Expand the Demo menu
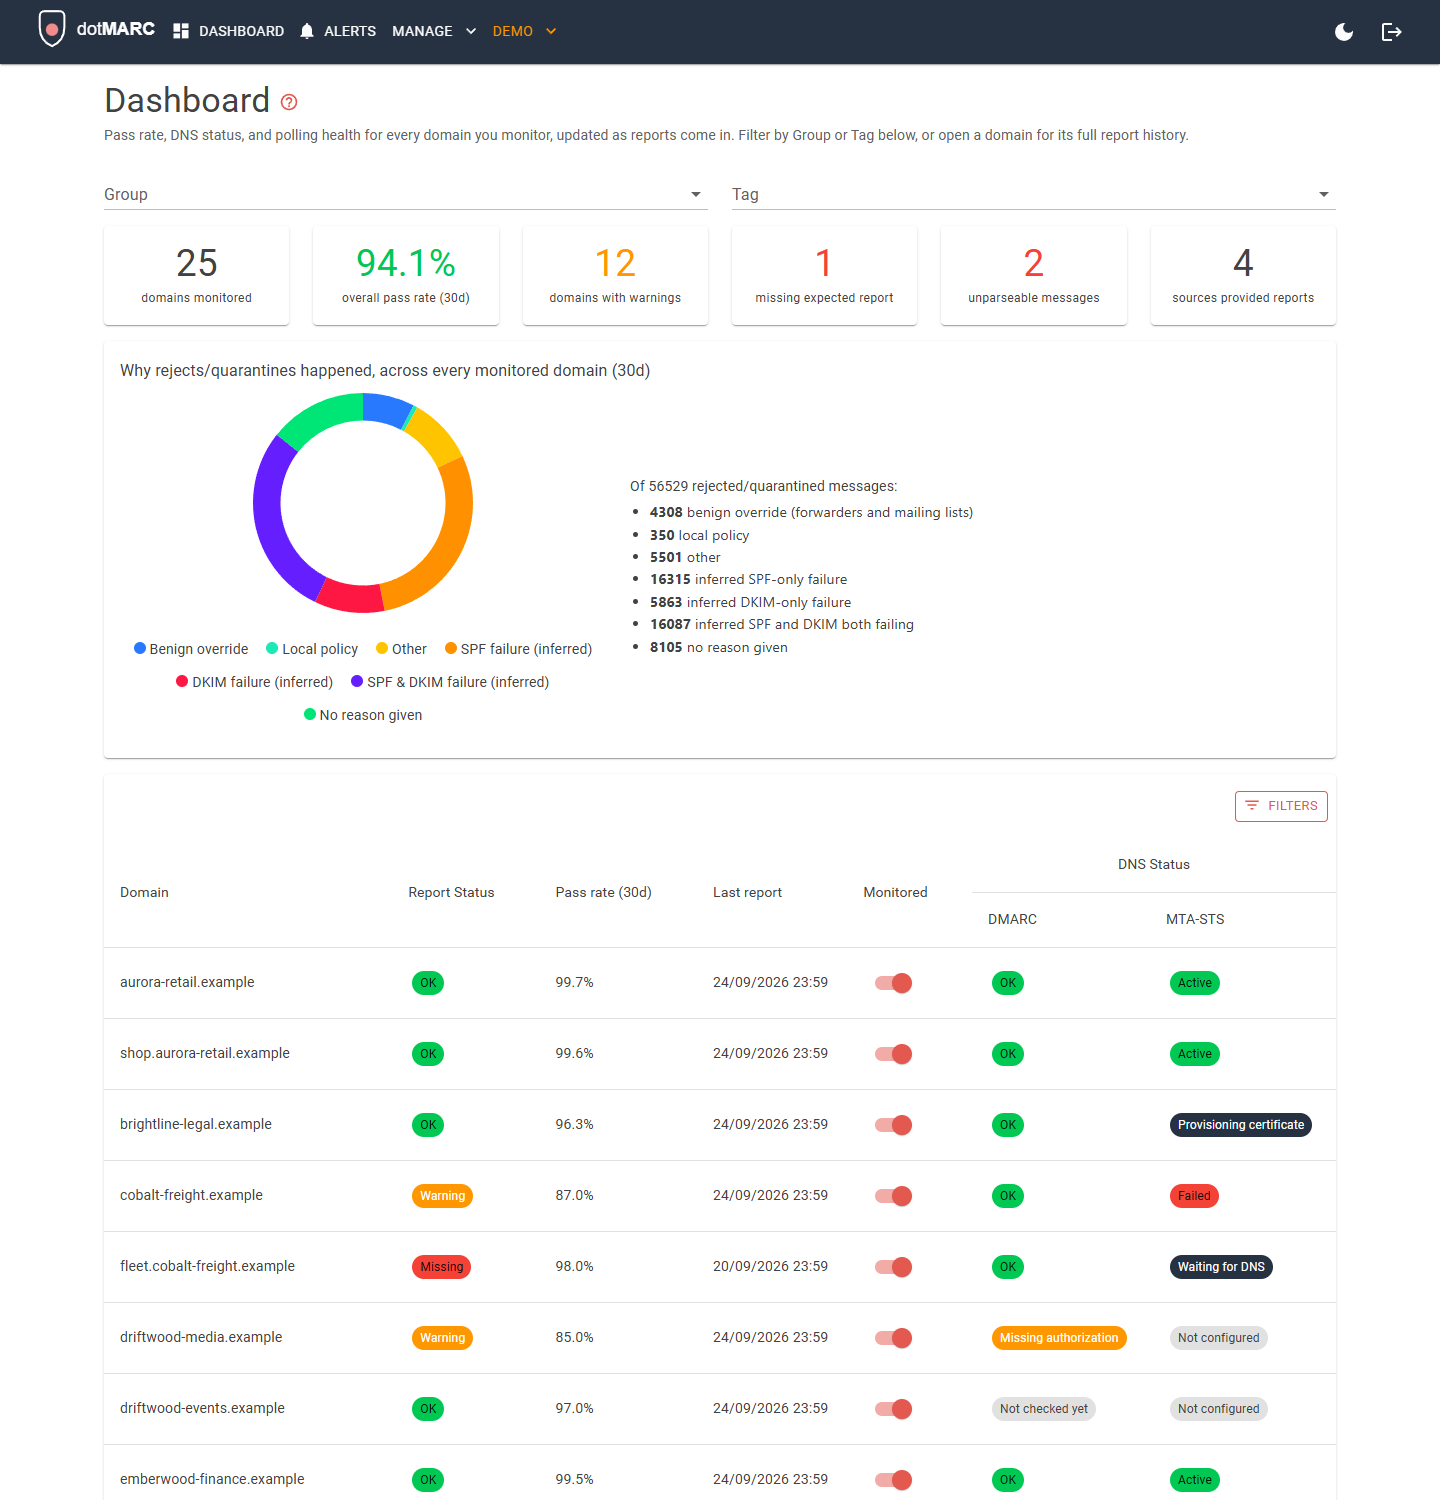Viewport: 1440px width, 1500px height. [524, 31]
